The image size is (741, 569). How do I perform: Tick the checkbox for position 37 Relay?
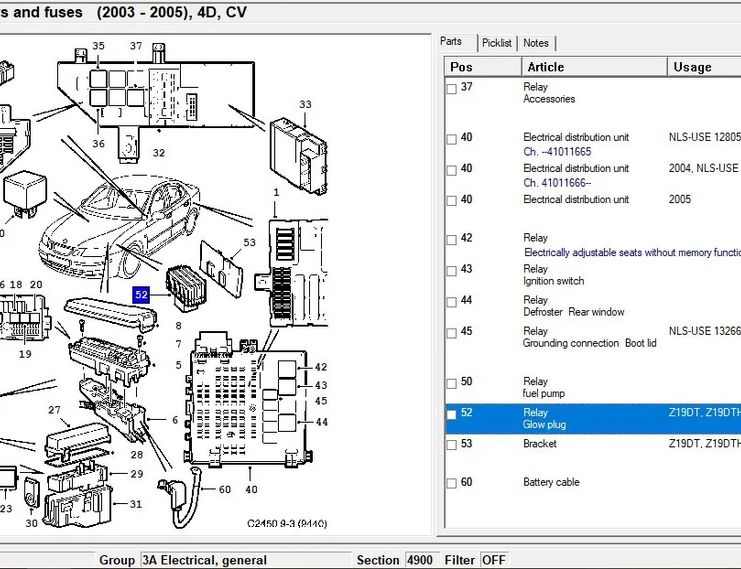[452, 88]
